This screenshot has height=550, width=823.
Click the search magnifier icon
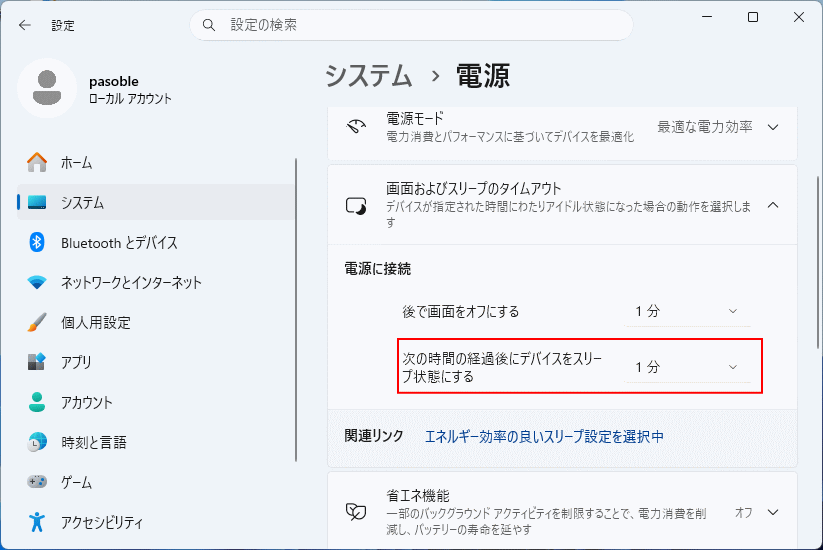[209, 25]
